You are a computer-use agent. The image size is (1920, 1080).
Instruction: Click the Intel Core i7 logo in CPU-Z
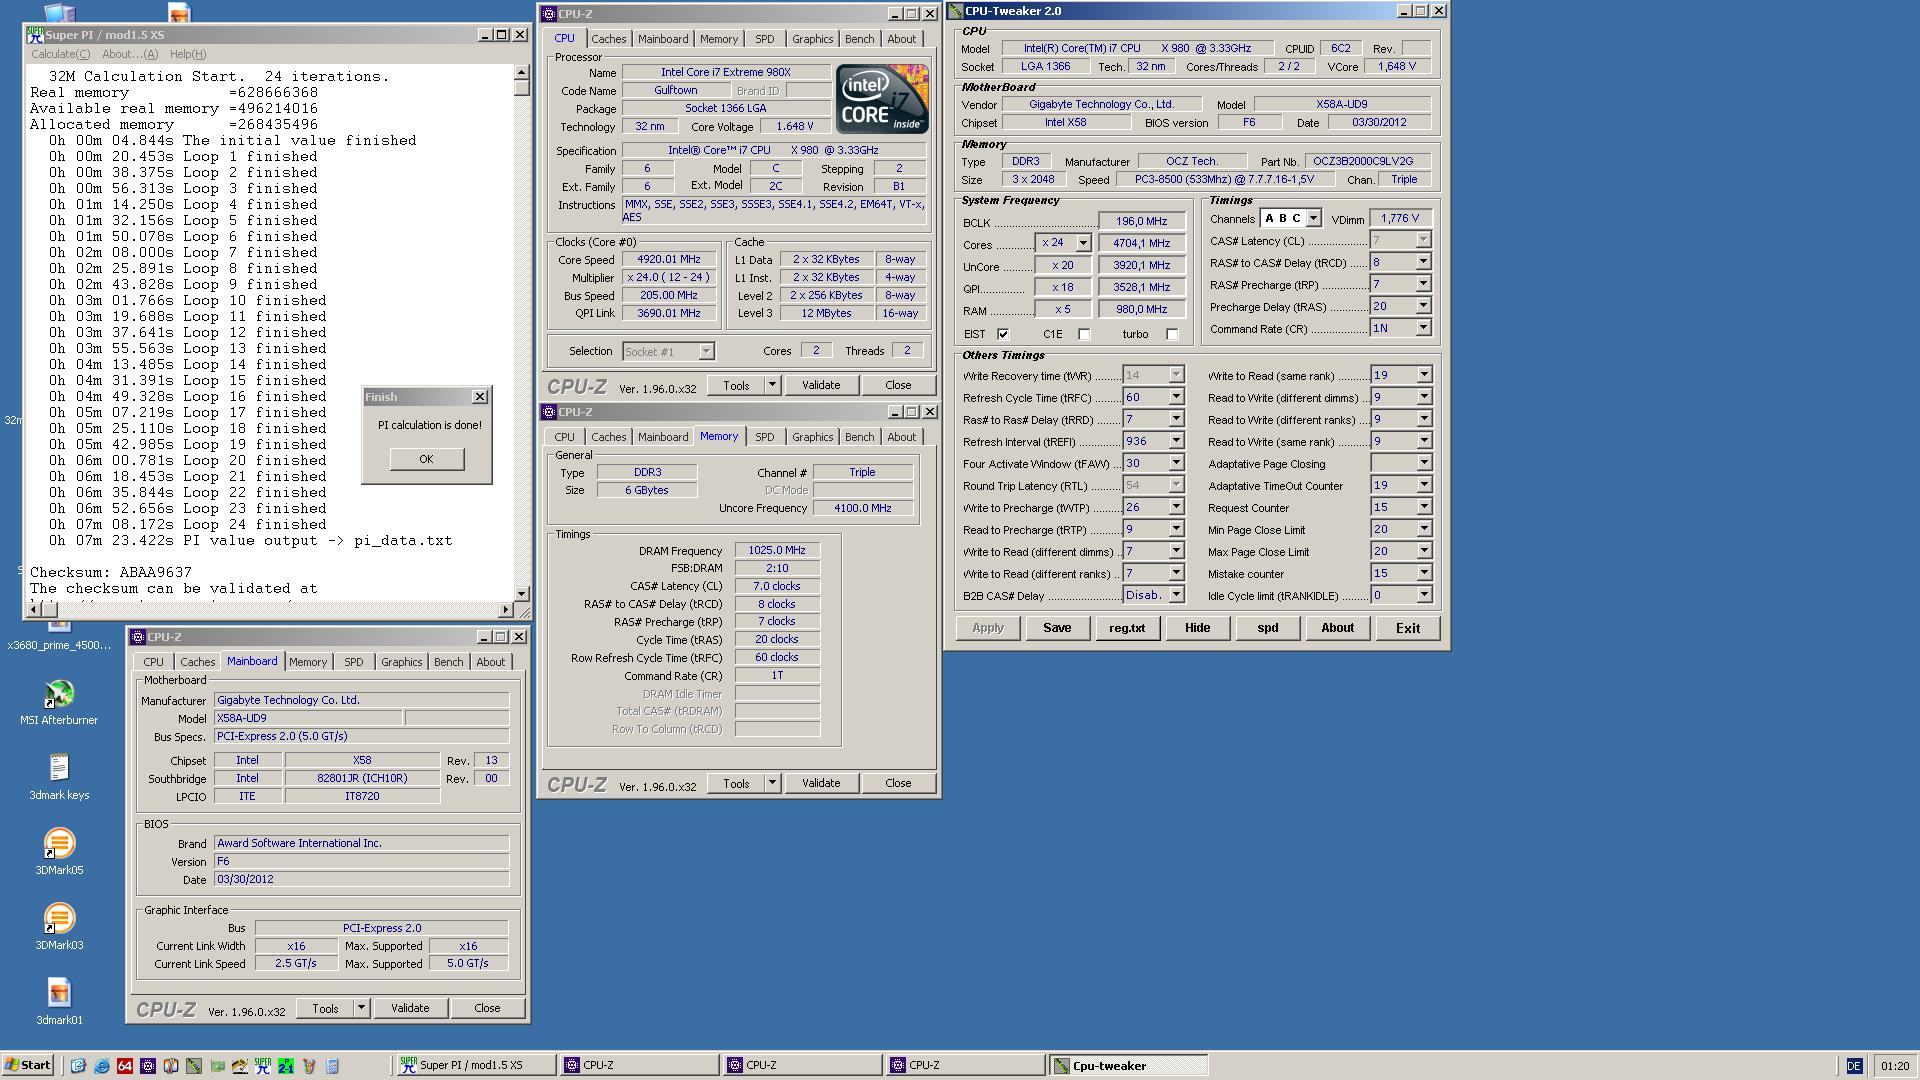point(882,98)
